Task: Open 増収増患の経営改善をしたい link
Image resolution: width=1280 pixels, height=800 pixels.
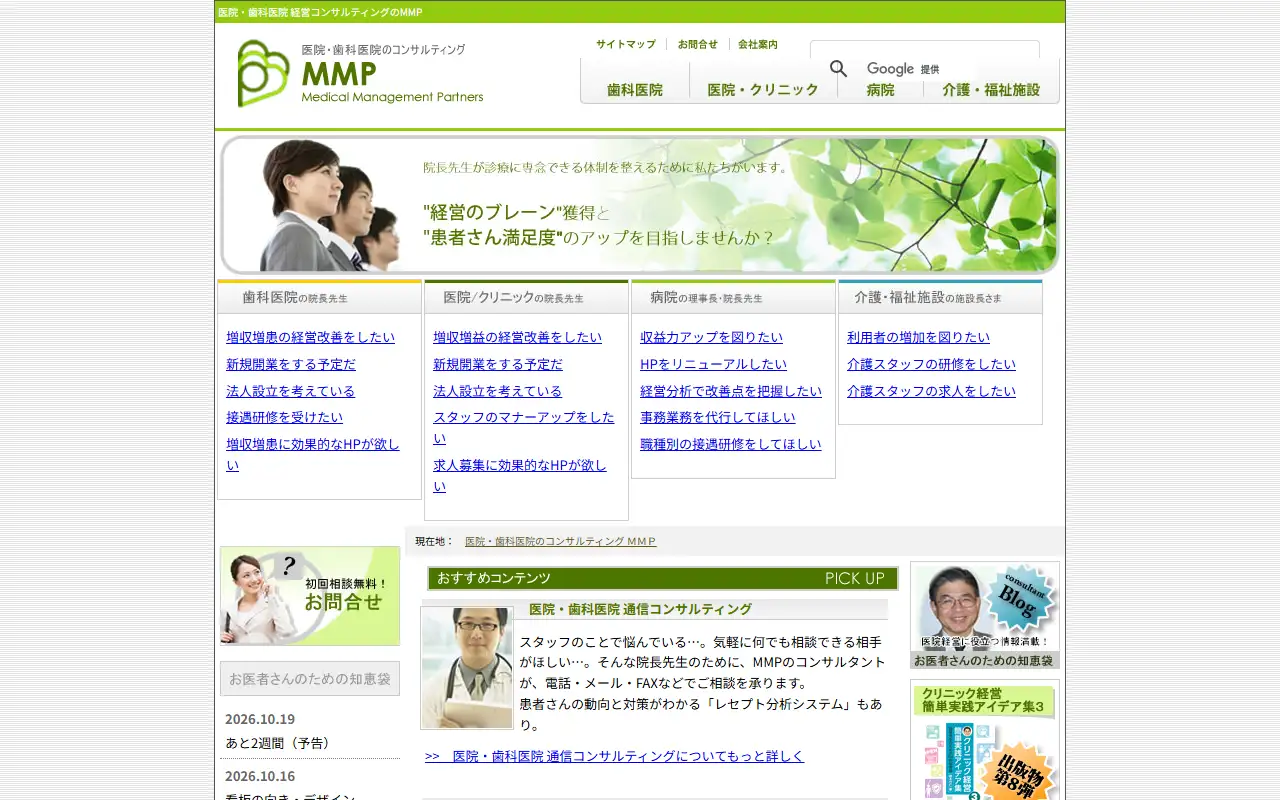Action: tap(310, 337)
